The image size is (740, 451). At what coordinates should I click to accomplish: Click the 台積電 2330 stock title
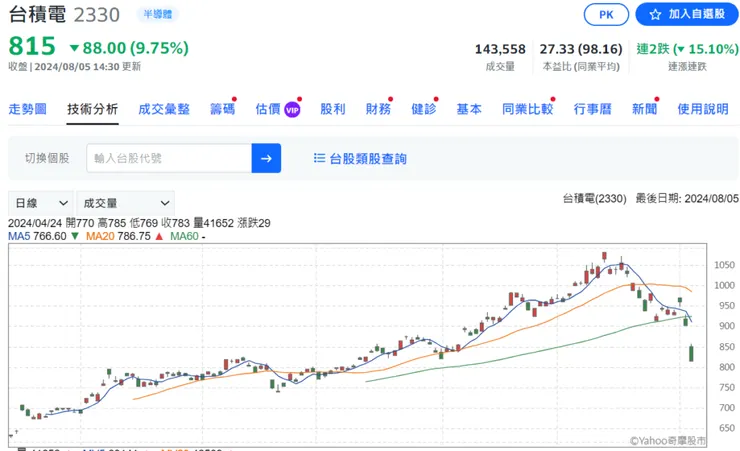64,14
